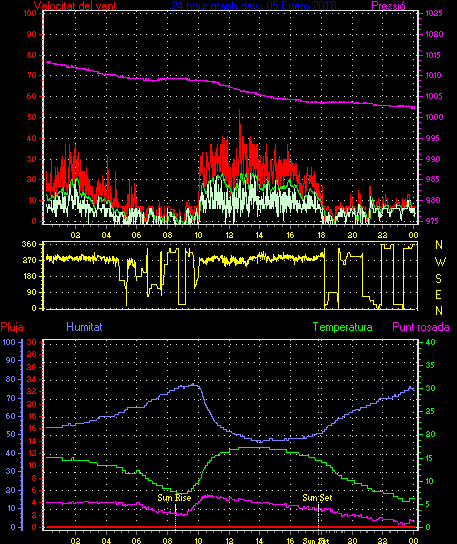Click the "Sun Set" marker label
The image size is (457, 544).
pos(317,498)
